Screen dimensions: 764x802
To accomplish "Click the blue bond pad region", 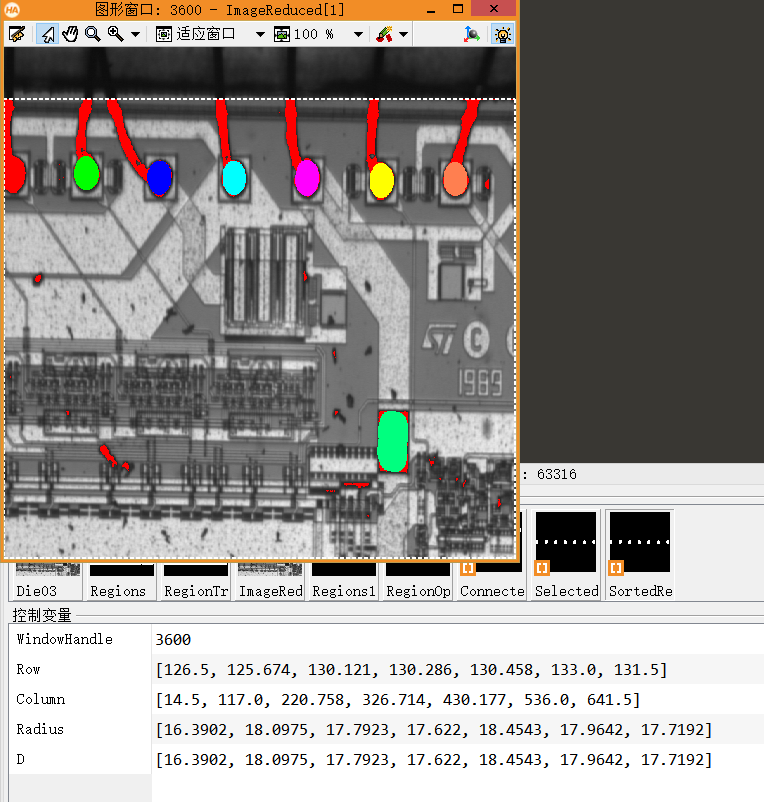I will [x=160, y=177].
